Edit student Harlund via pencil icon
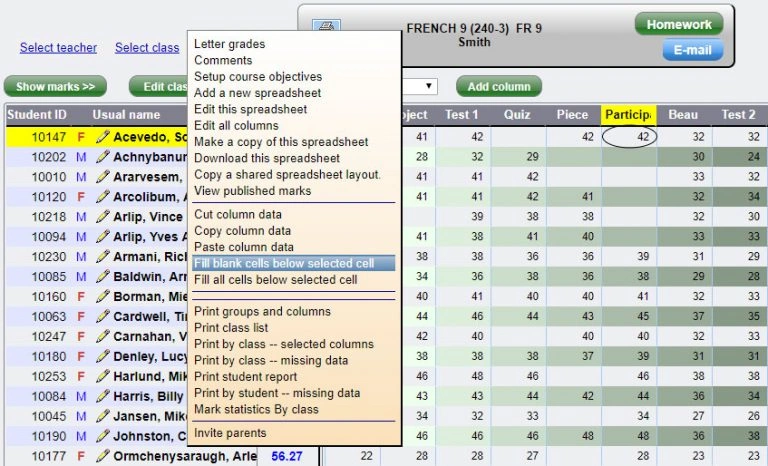 pos(102,377)
